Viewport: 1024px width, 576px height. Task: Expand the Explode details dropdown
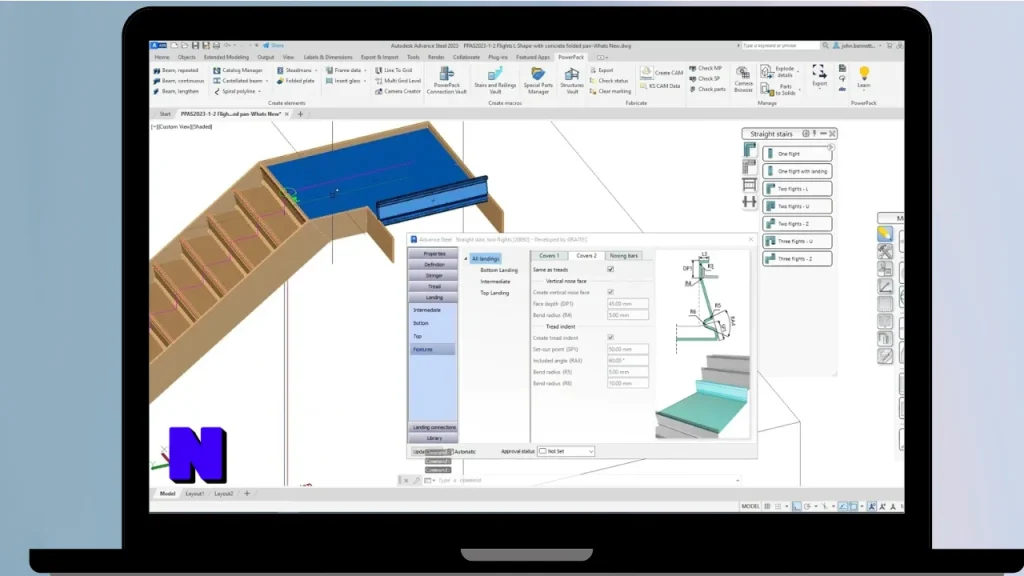pos(798,71)
